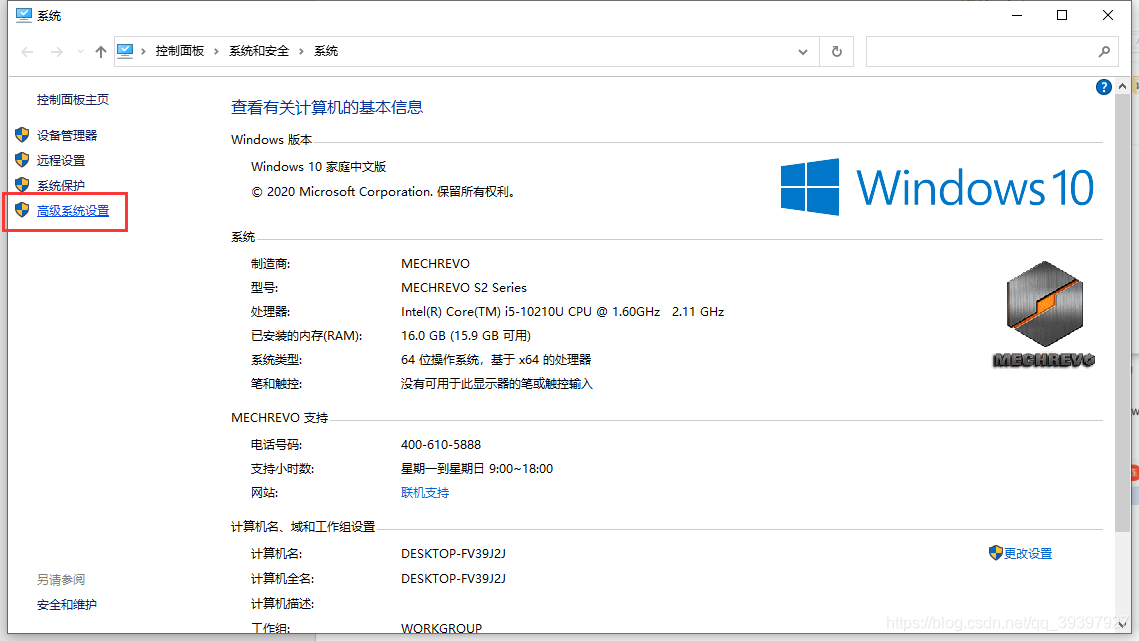This screenshot has width=1139, height=641.
Task: Go up one level with Up arrow
Action: click(x=101, y=52)
